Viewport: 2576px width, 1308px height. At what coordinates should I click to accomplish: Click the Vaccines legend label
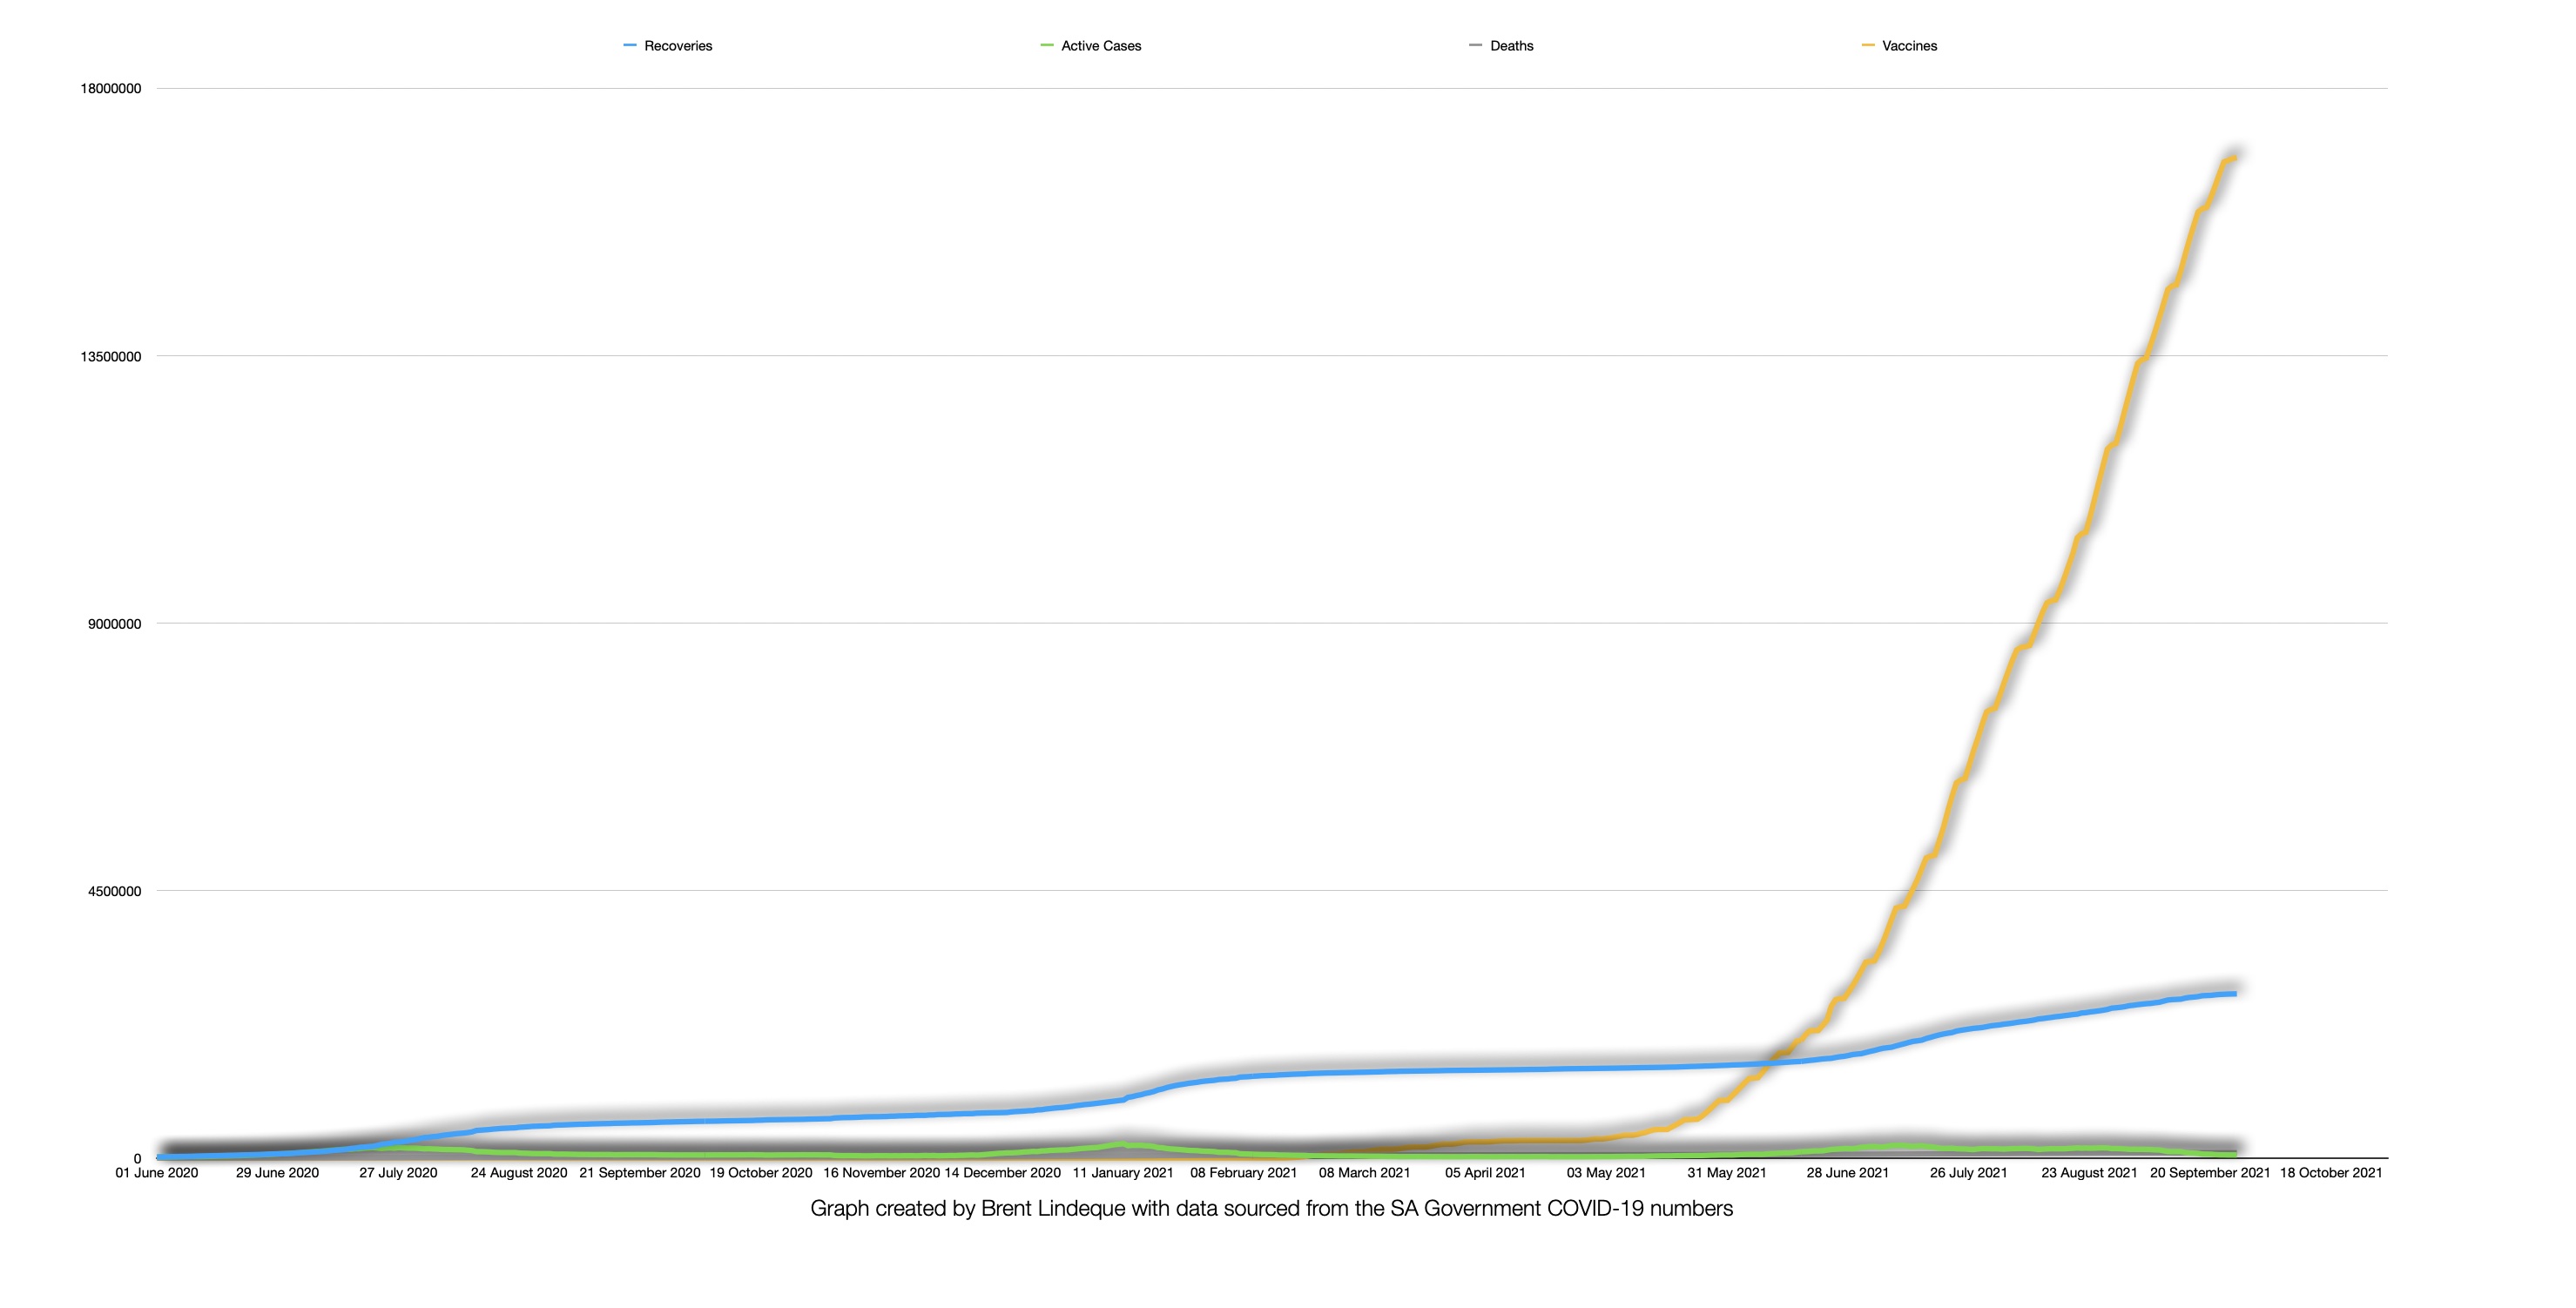(x=1909, y=46)
